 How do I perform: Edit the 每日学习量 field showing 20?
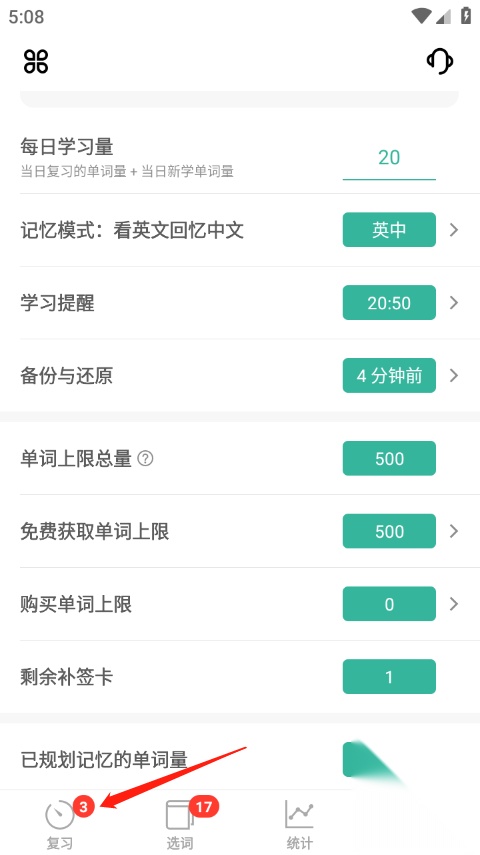(389, 159)
